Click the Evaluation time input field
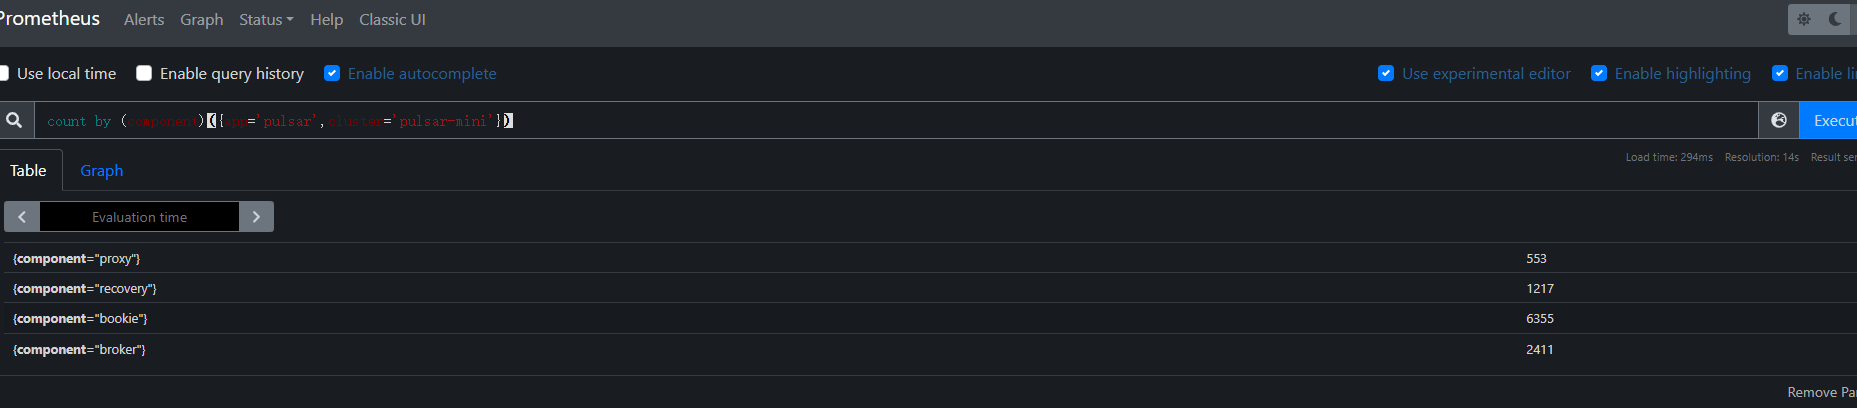The image size is (1857, 408). click(139, 216)
